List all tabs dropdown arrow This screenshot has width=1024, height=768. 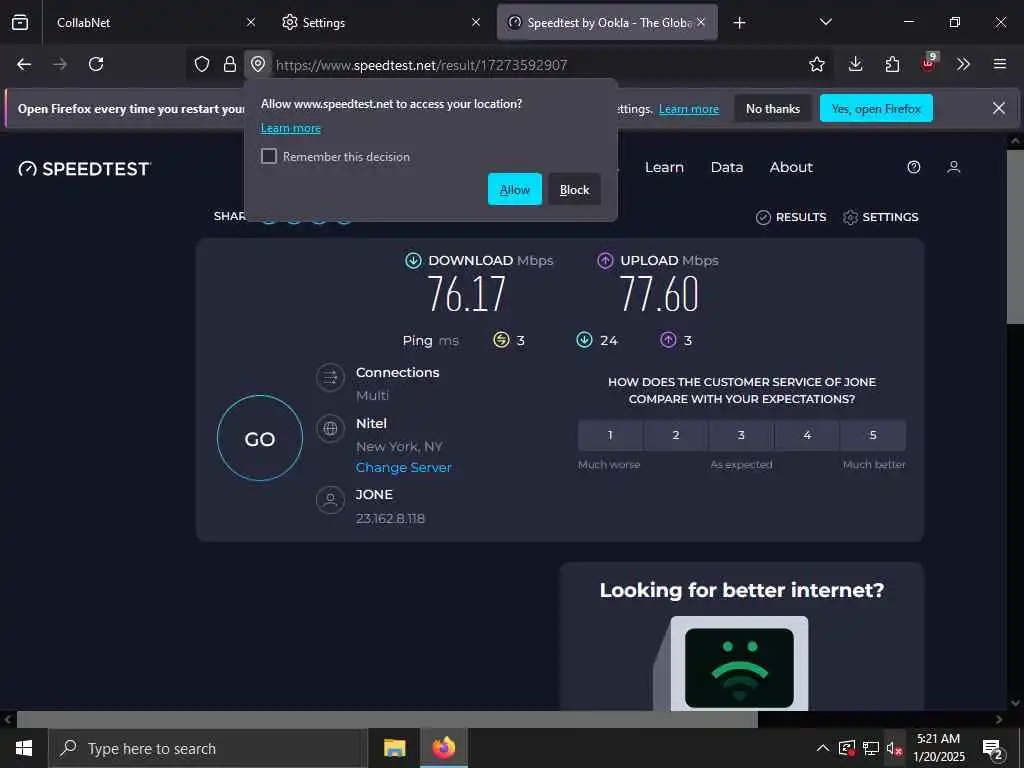click(x=825, y=22)
